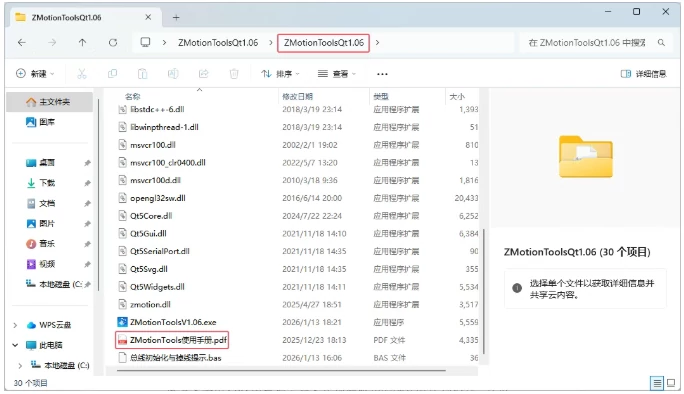Open a new tab with plus button
The width and height of the screenshot is (684, 394).
(x=176, y=17)
